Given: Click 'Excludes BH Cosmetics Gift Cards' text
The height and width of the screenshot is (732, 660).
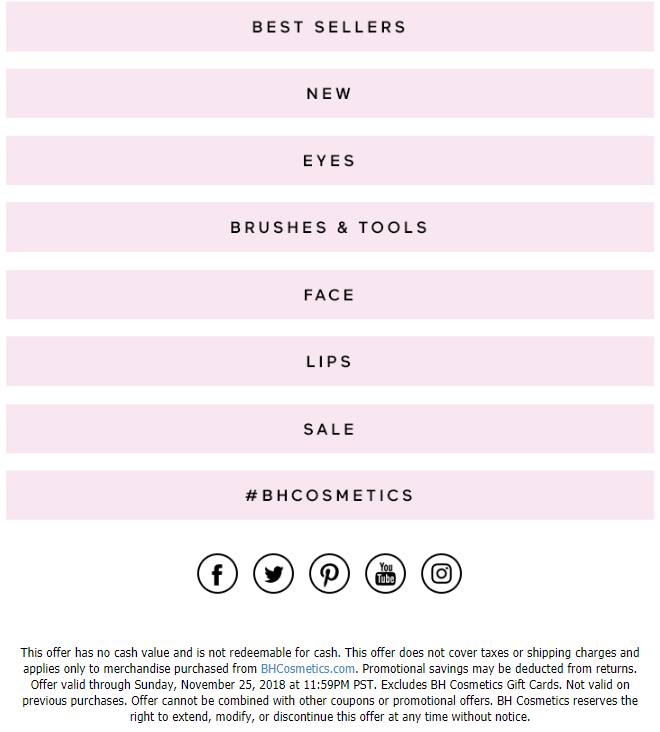Looking at the screenshot, I should coord(470,685).
